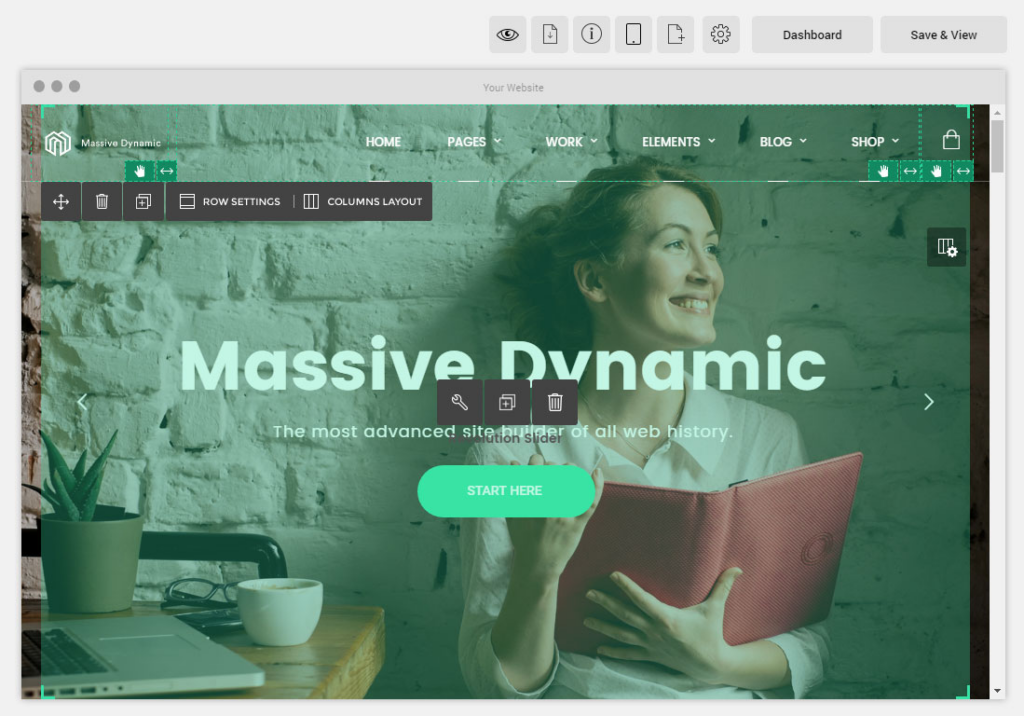View page info with the info icon
The width and height of the screenshot is (1024, 716).
click(591, 34)
